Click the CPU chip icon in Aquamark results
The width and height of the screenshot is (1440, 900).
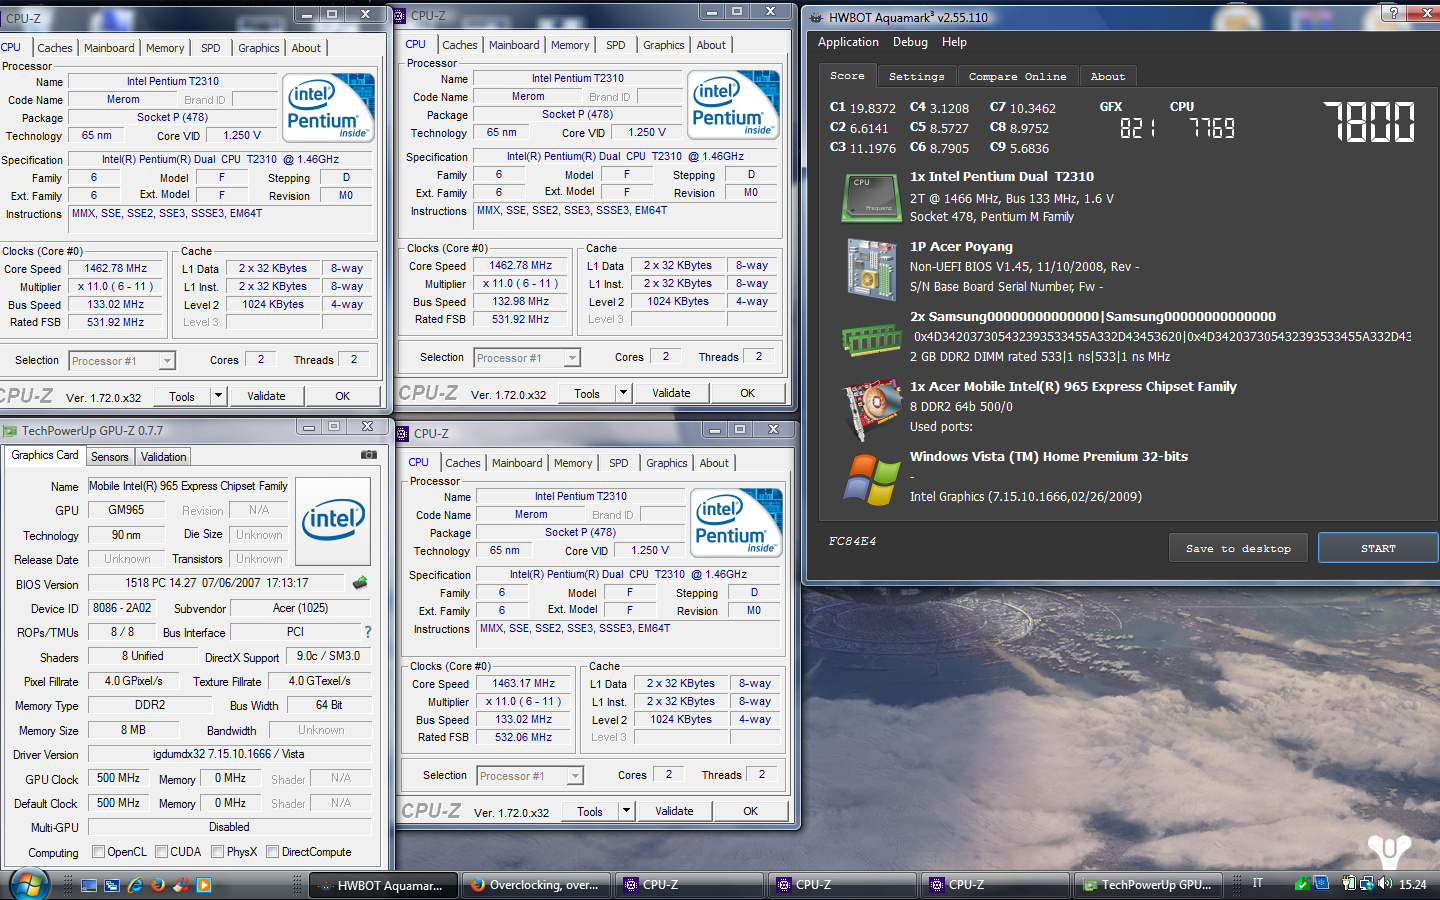(x=872, y=198)
